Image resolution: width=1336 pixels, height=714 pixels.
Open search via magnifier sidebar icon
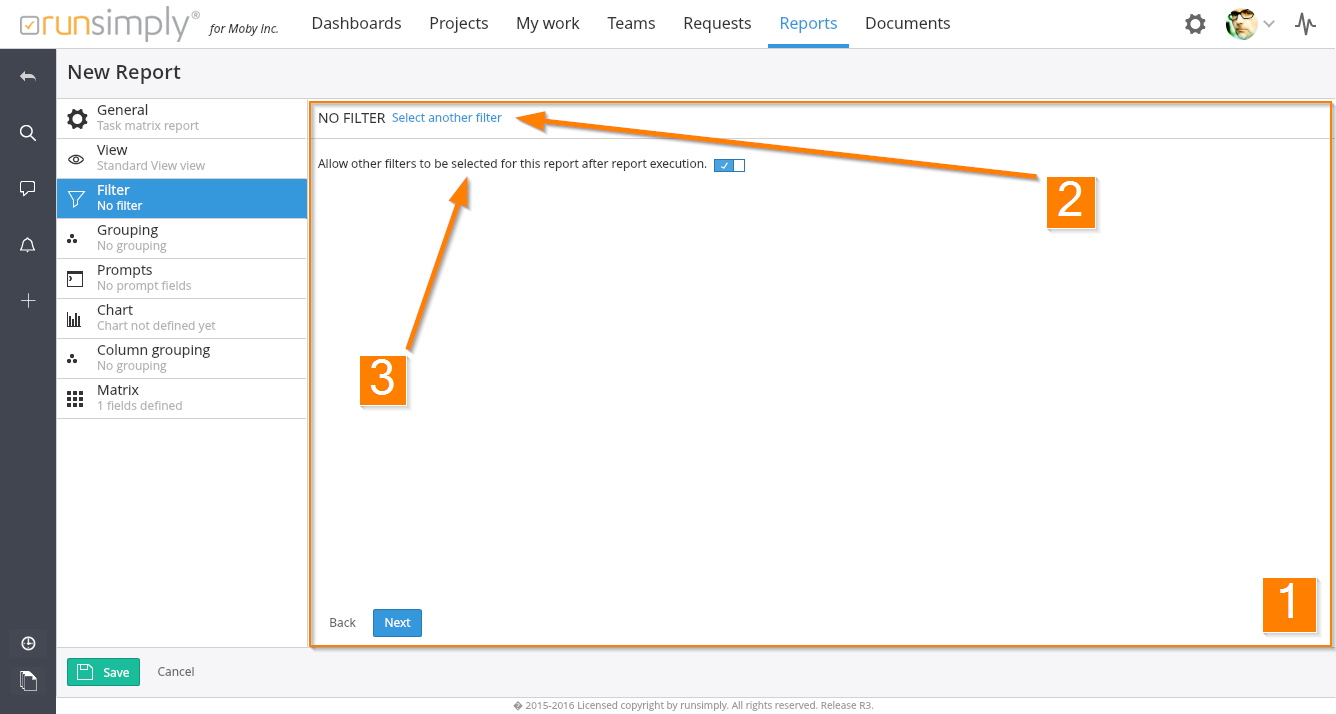(28, 133)
